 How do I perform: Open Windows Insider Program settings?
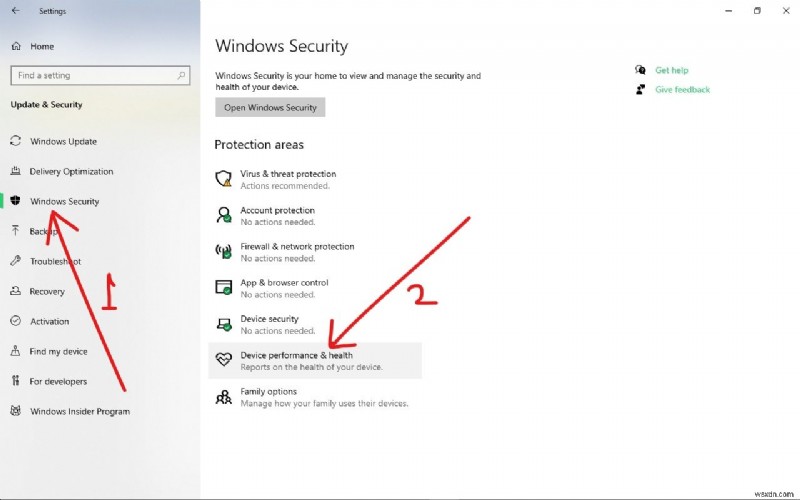click(x=79, y=411)
